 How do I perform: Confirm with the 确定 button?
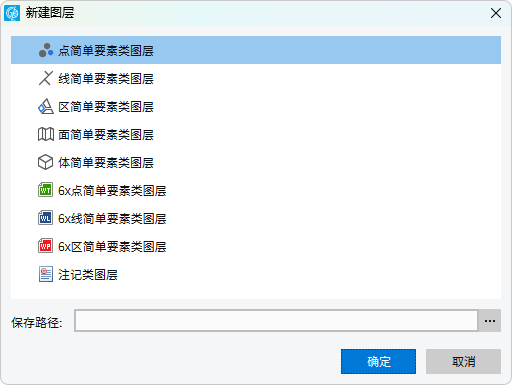click(x=378, y=361)
